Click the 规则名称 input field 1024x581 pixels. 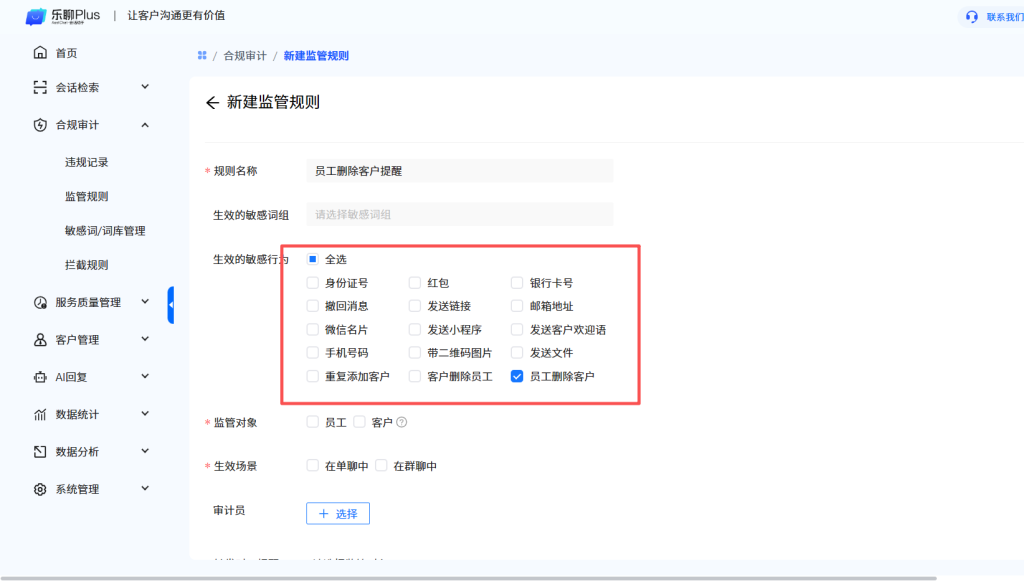[459, 171]
